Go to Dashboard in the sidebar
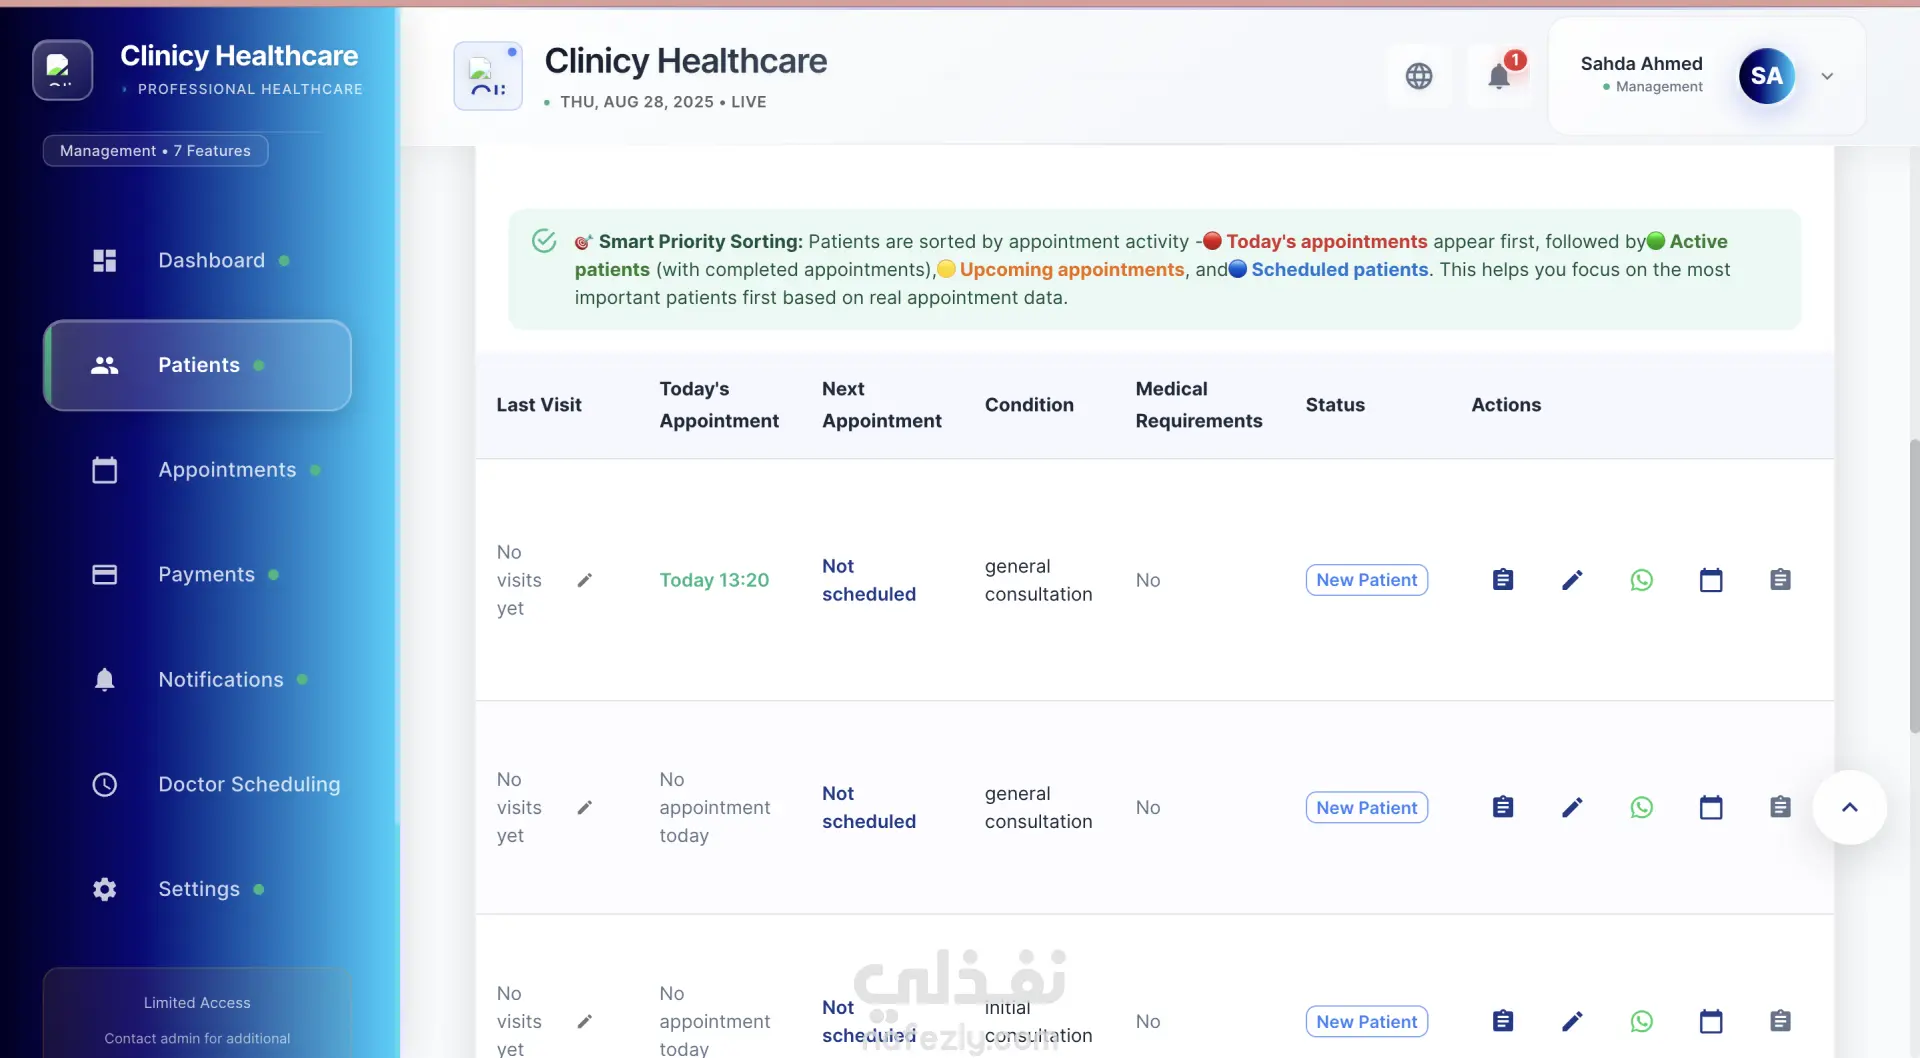The image size is (1920, 1058). (x=197, y=260)
